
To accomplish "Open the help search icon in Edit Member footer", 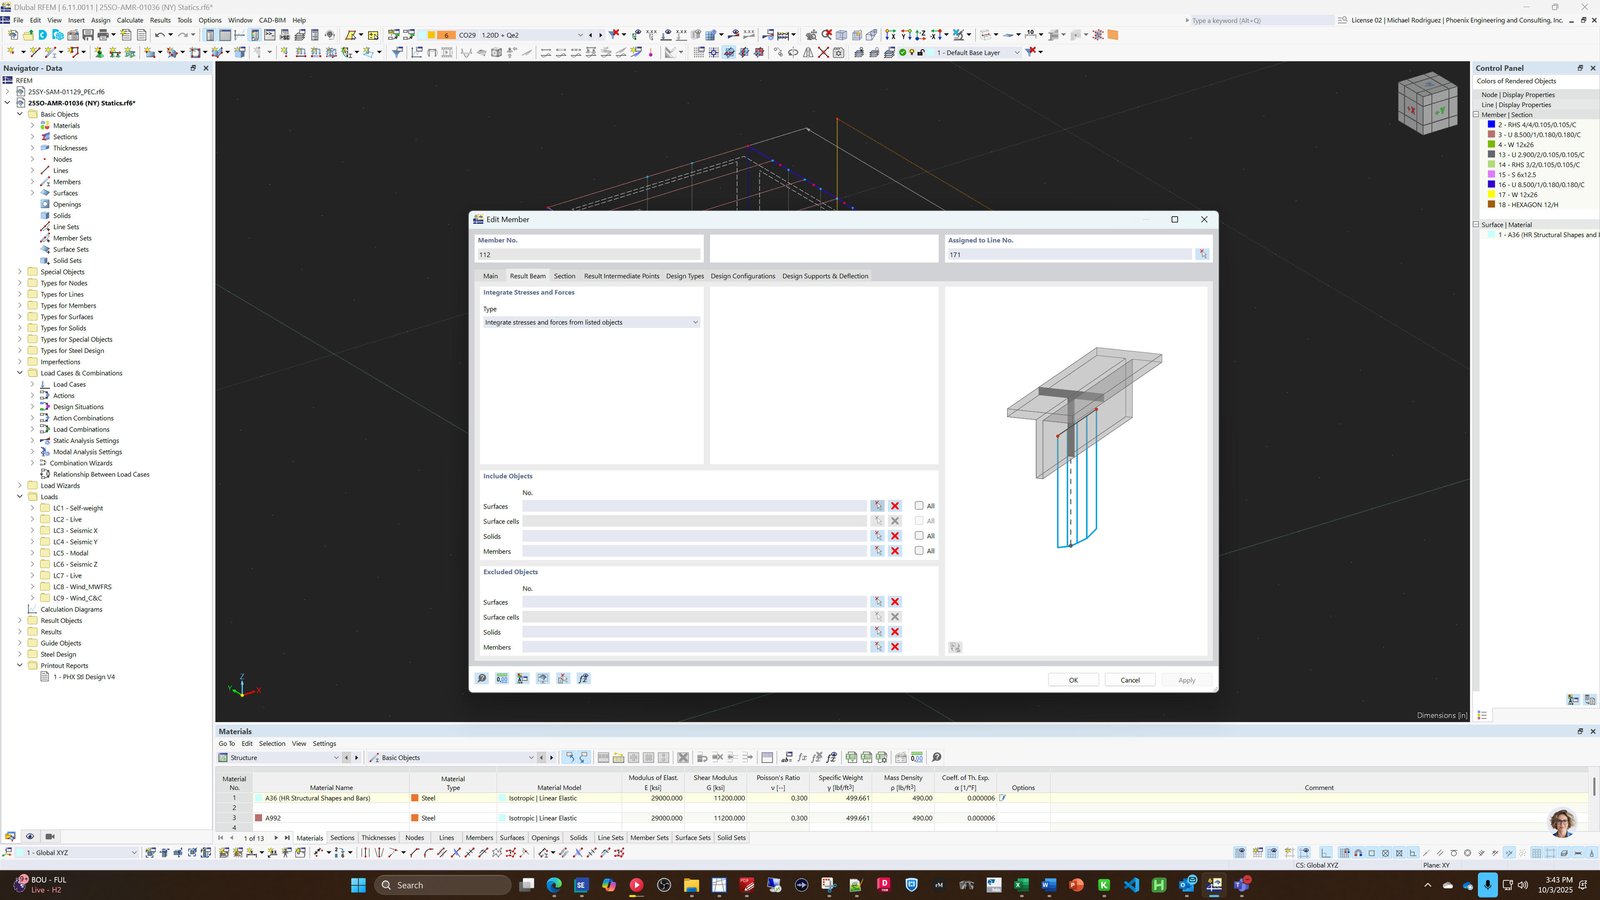I will (x=482, y=678).
